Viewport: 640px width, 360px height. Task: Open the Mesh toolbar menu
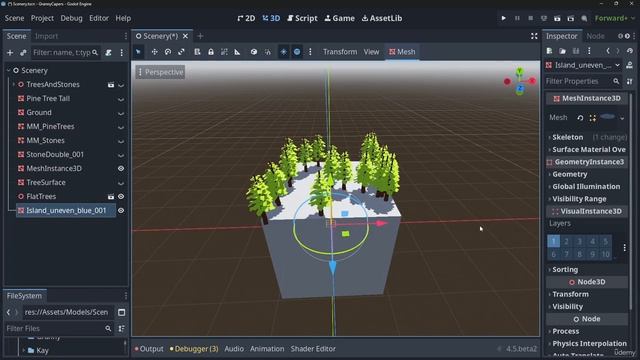[402, 52]
